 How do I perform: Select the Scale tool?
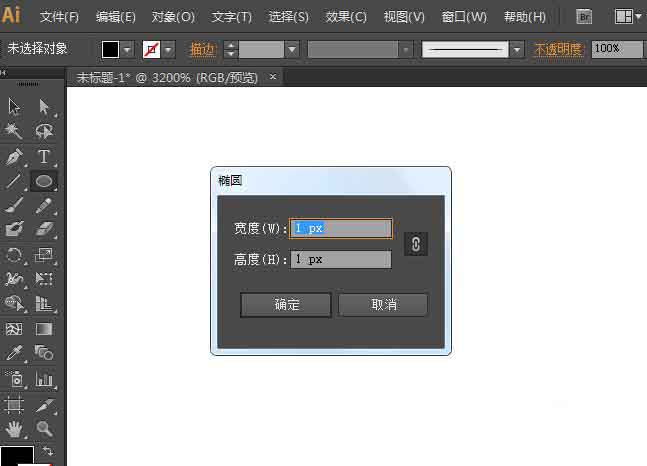point(44,255)
